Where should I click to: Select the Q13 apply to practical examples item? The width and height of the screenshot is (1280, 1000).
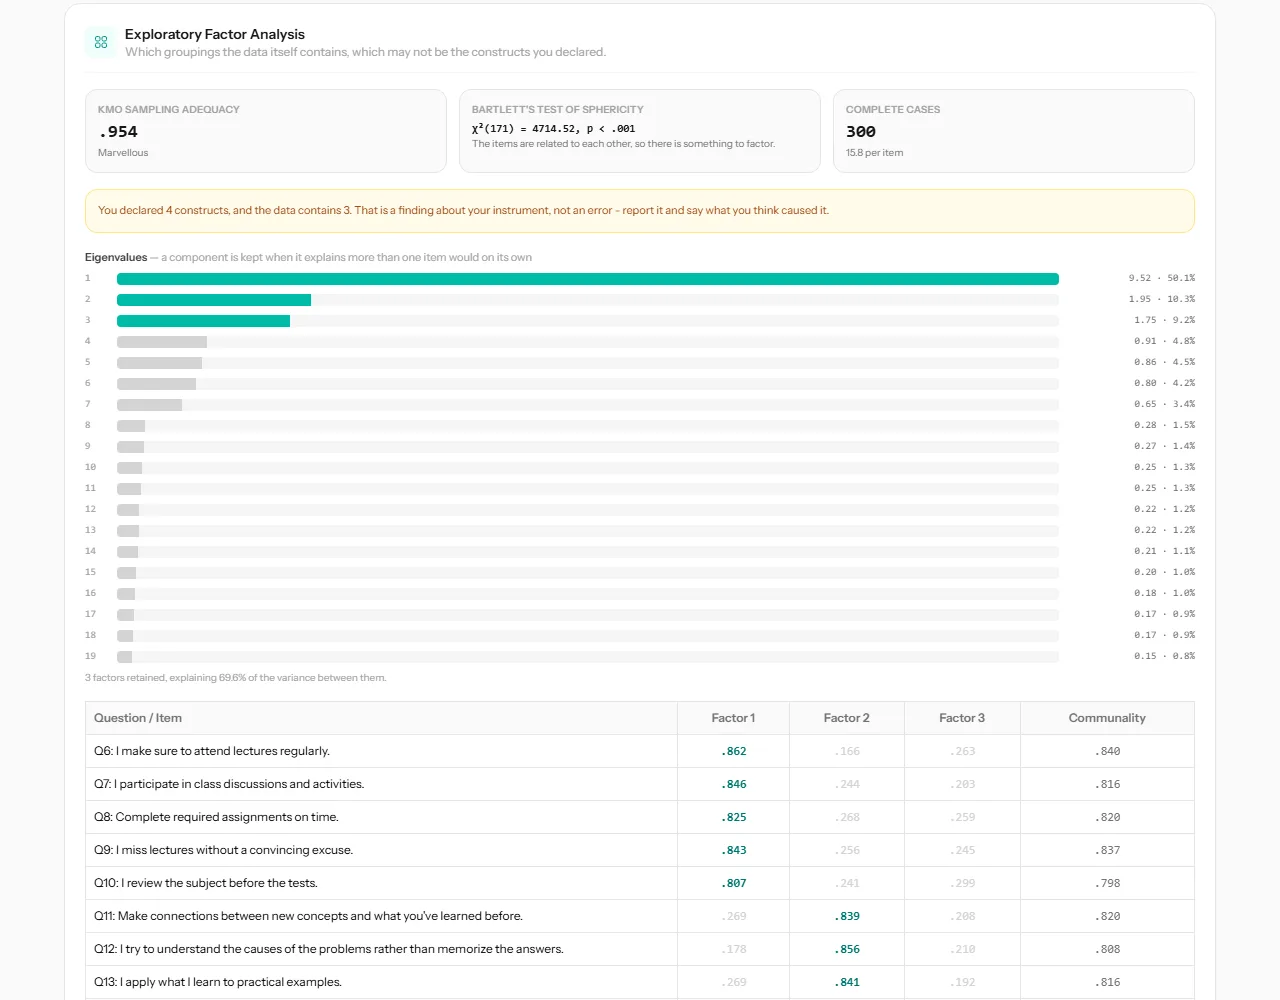(x=640, y=982)
